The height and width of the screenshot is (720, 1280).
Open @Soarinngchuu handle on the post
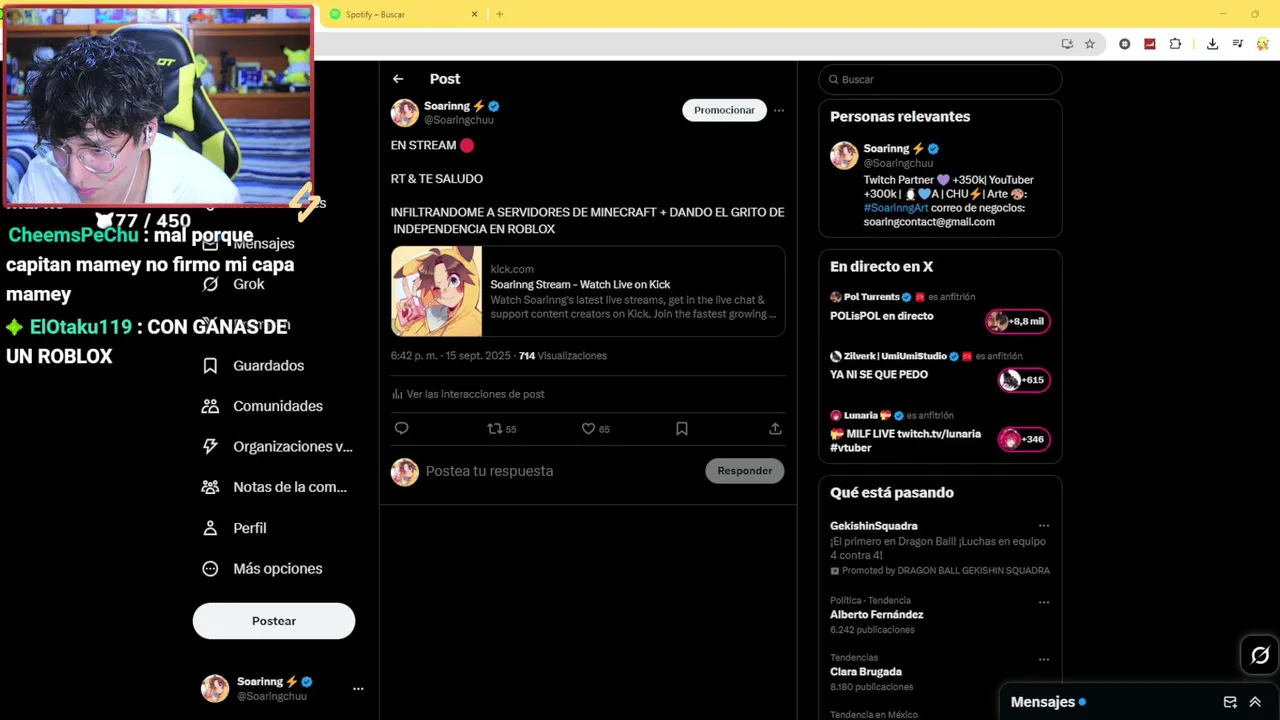pyautogui.click(x=459, y=120)
